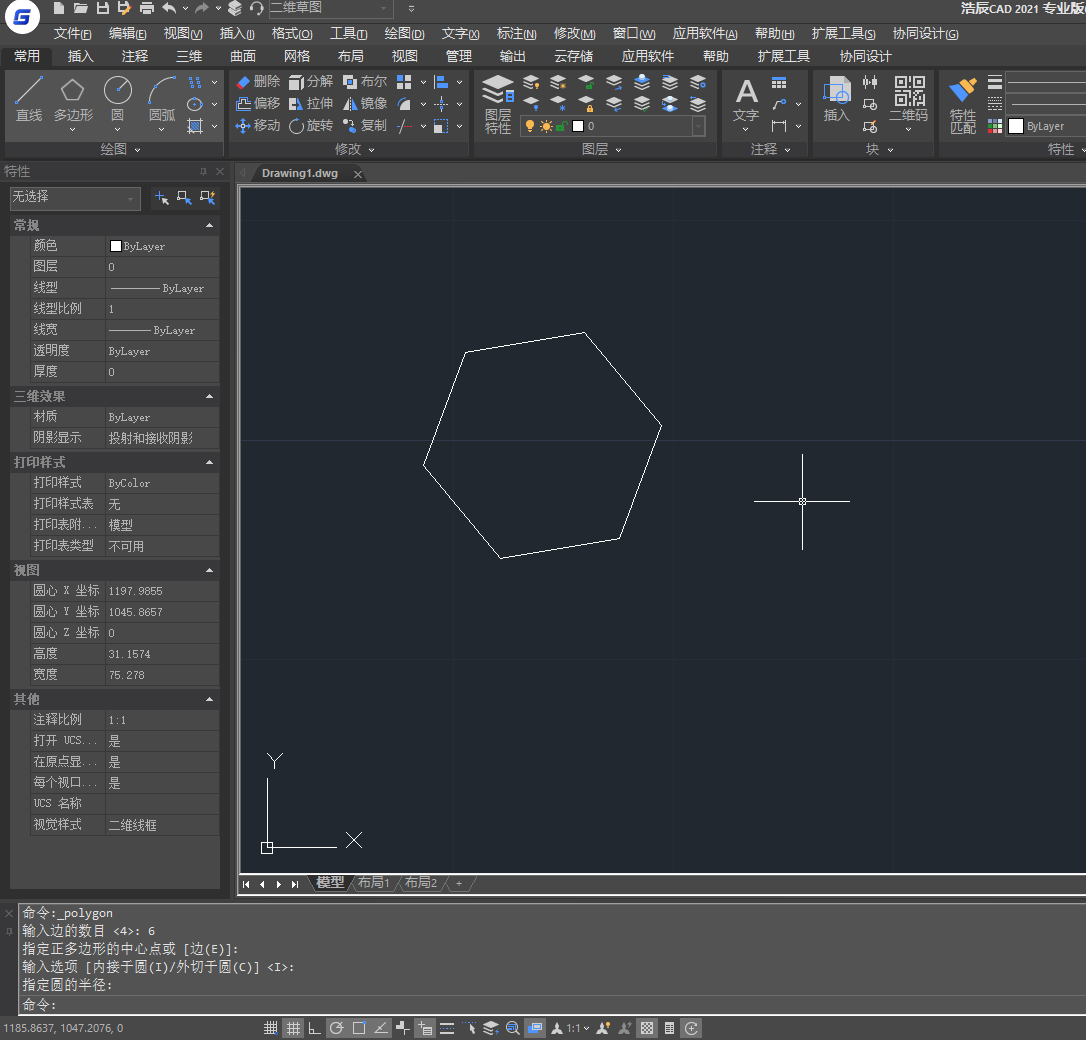Click the add layout plus button
The height and width of the screenshot is (1040, 1086).
click(x=459, y=884)
